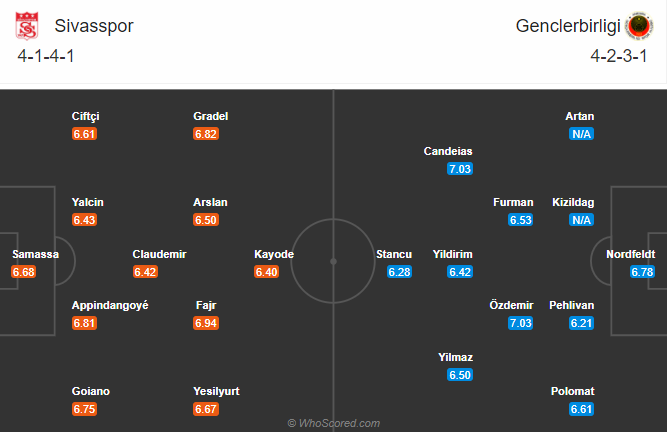
Task: Select striker Kayode's name
Action: 274,254
